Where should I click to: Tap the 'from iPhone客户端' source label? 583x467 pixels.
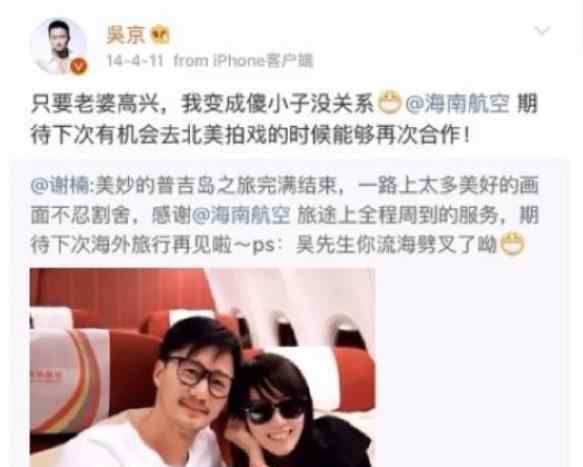244,60
